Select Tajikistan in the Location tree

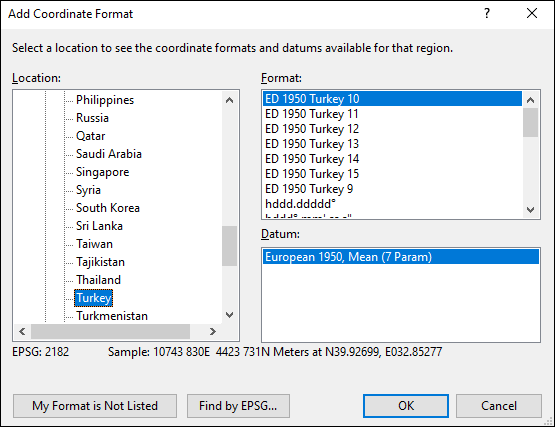[x=101, y=262]
